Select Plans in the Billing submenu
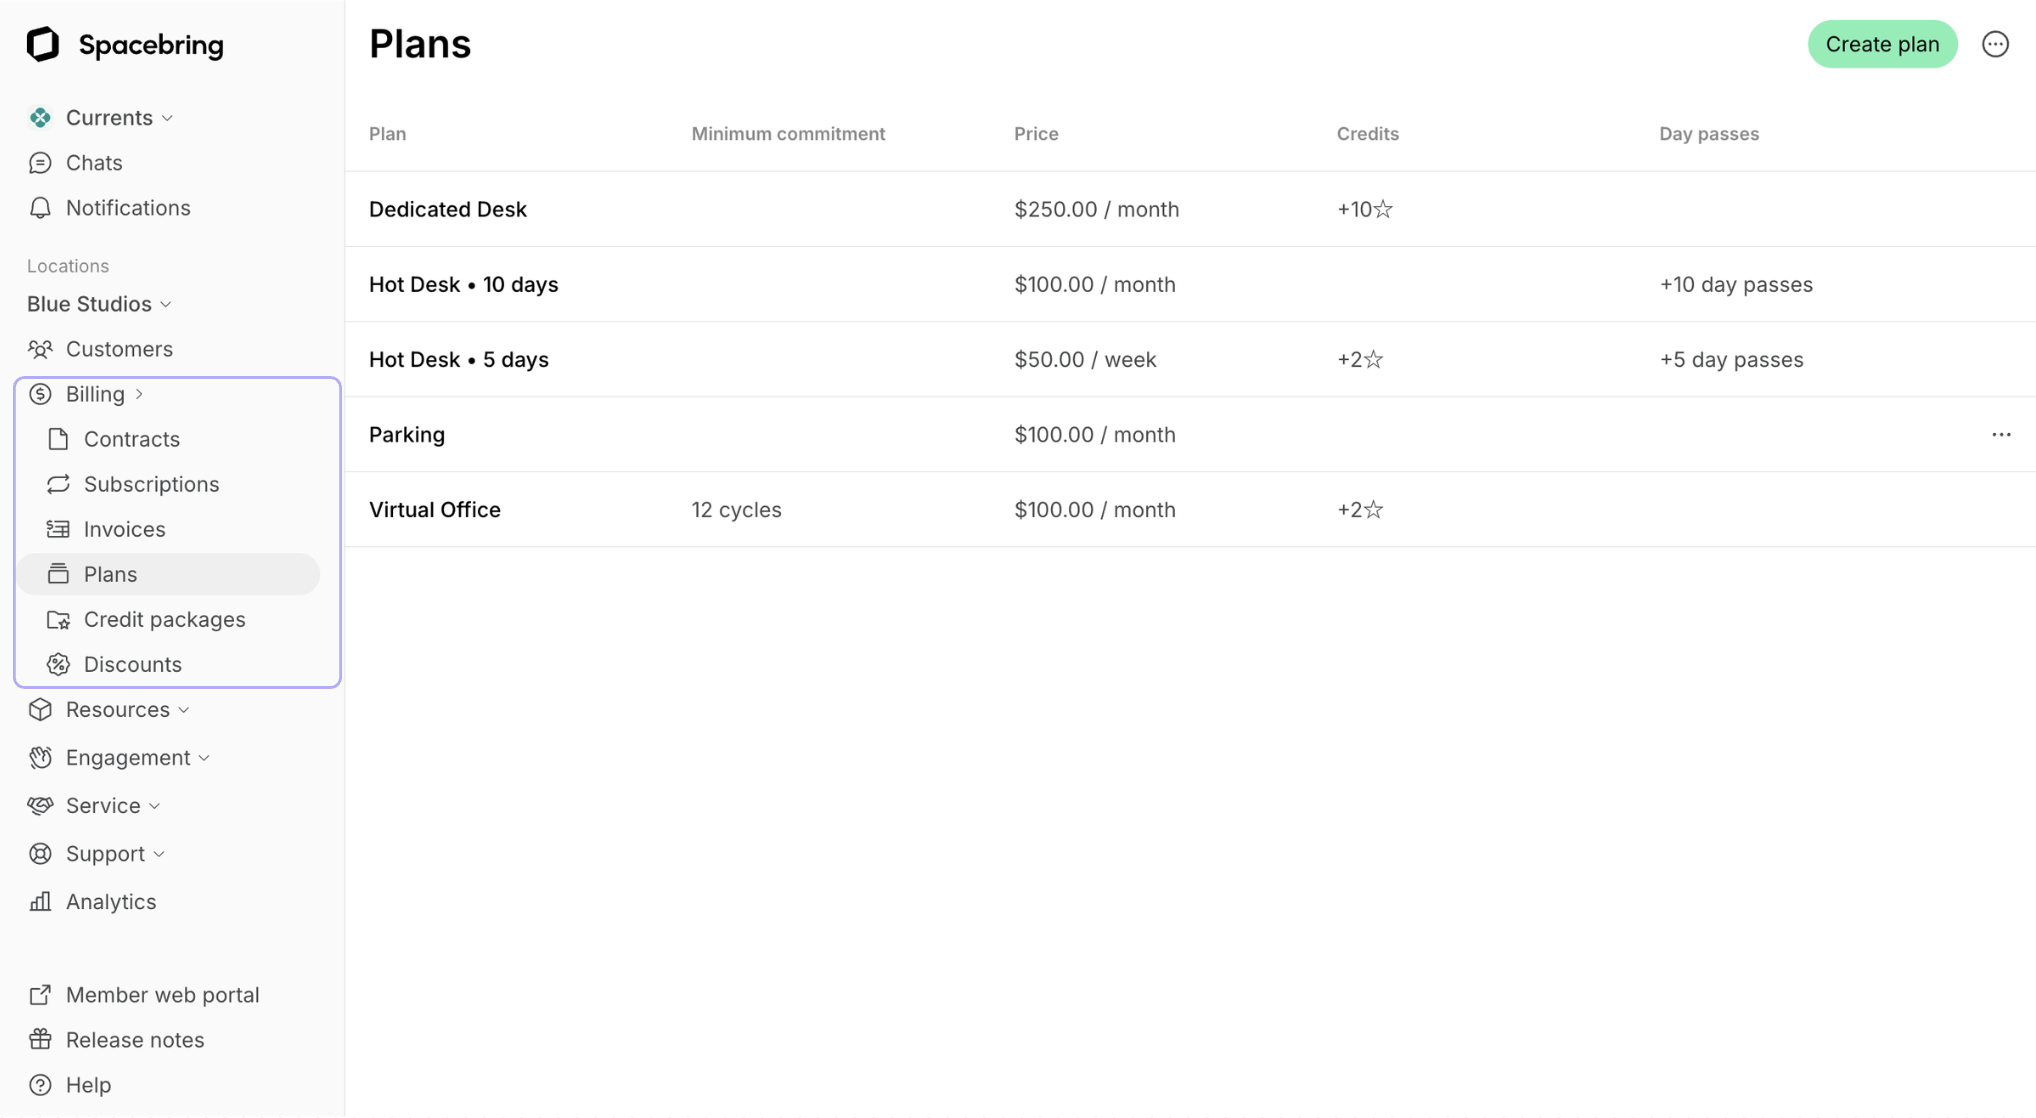The image size is (2036, 1118). [x=168, y=574]
